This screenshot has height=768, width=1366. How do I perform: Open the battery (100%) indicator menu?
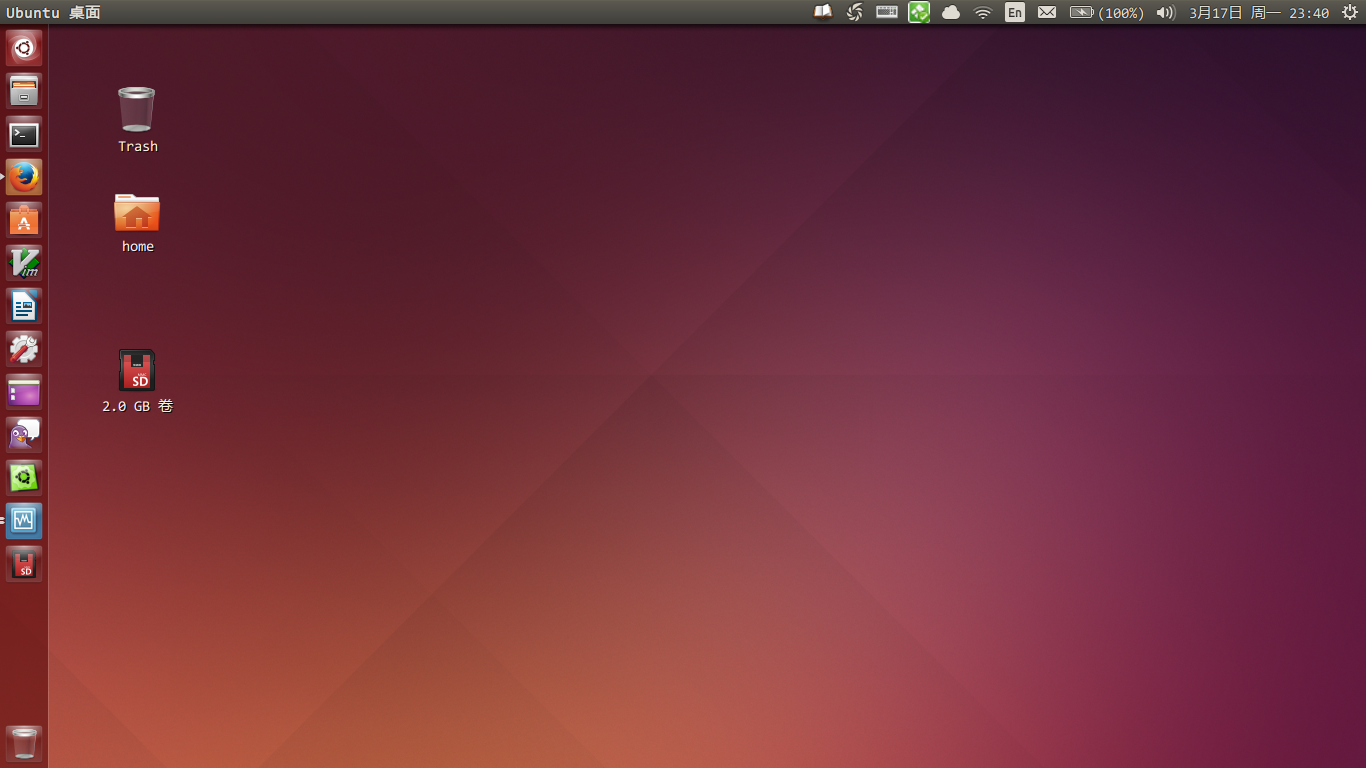(1107, 12)
